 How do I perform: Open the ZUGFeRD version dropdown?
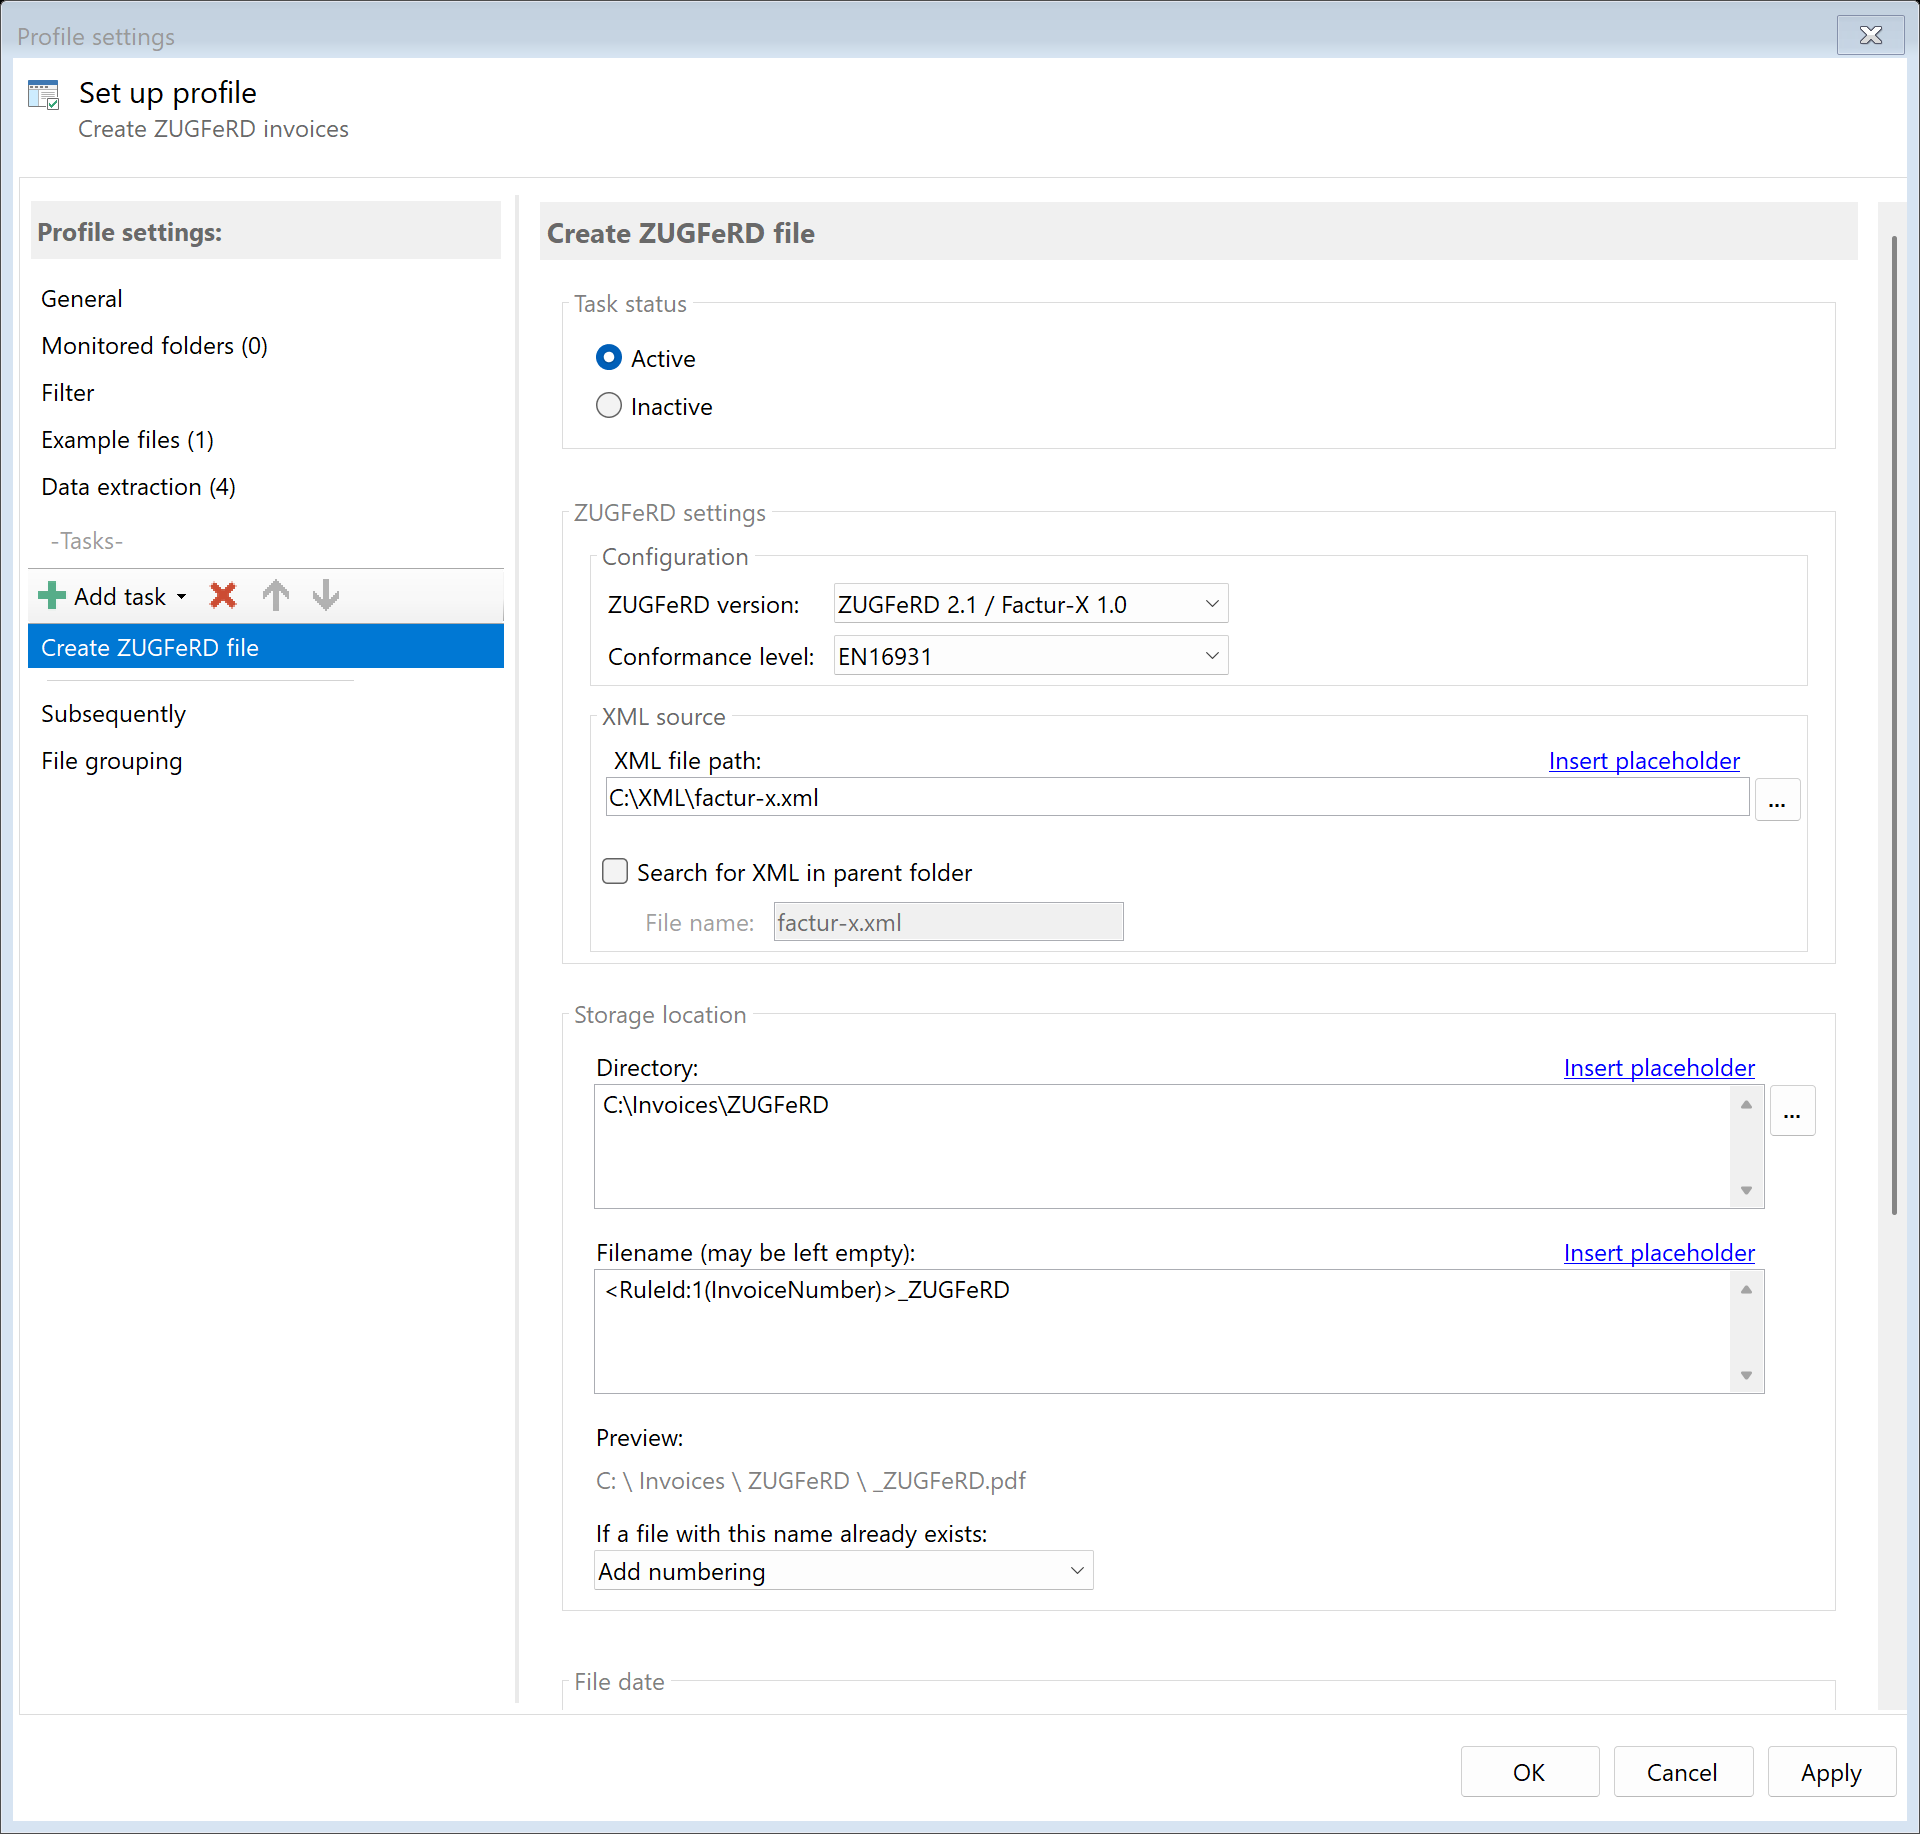click(1030, 604)
